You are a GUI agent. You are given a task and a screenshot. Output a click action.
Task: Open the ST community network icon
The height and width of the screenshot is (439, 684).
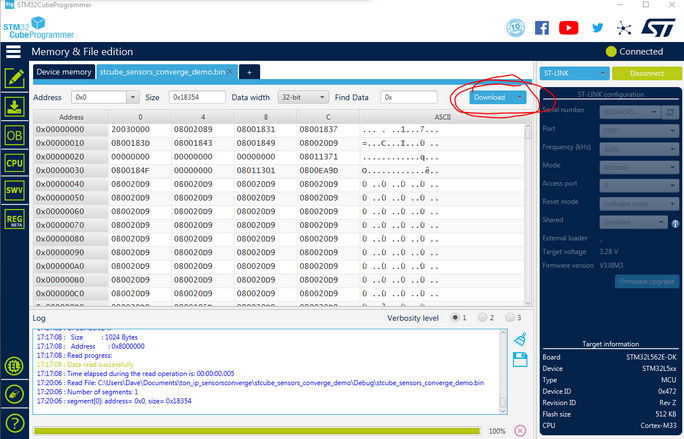tap(624, 28)
